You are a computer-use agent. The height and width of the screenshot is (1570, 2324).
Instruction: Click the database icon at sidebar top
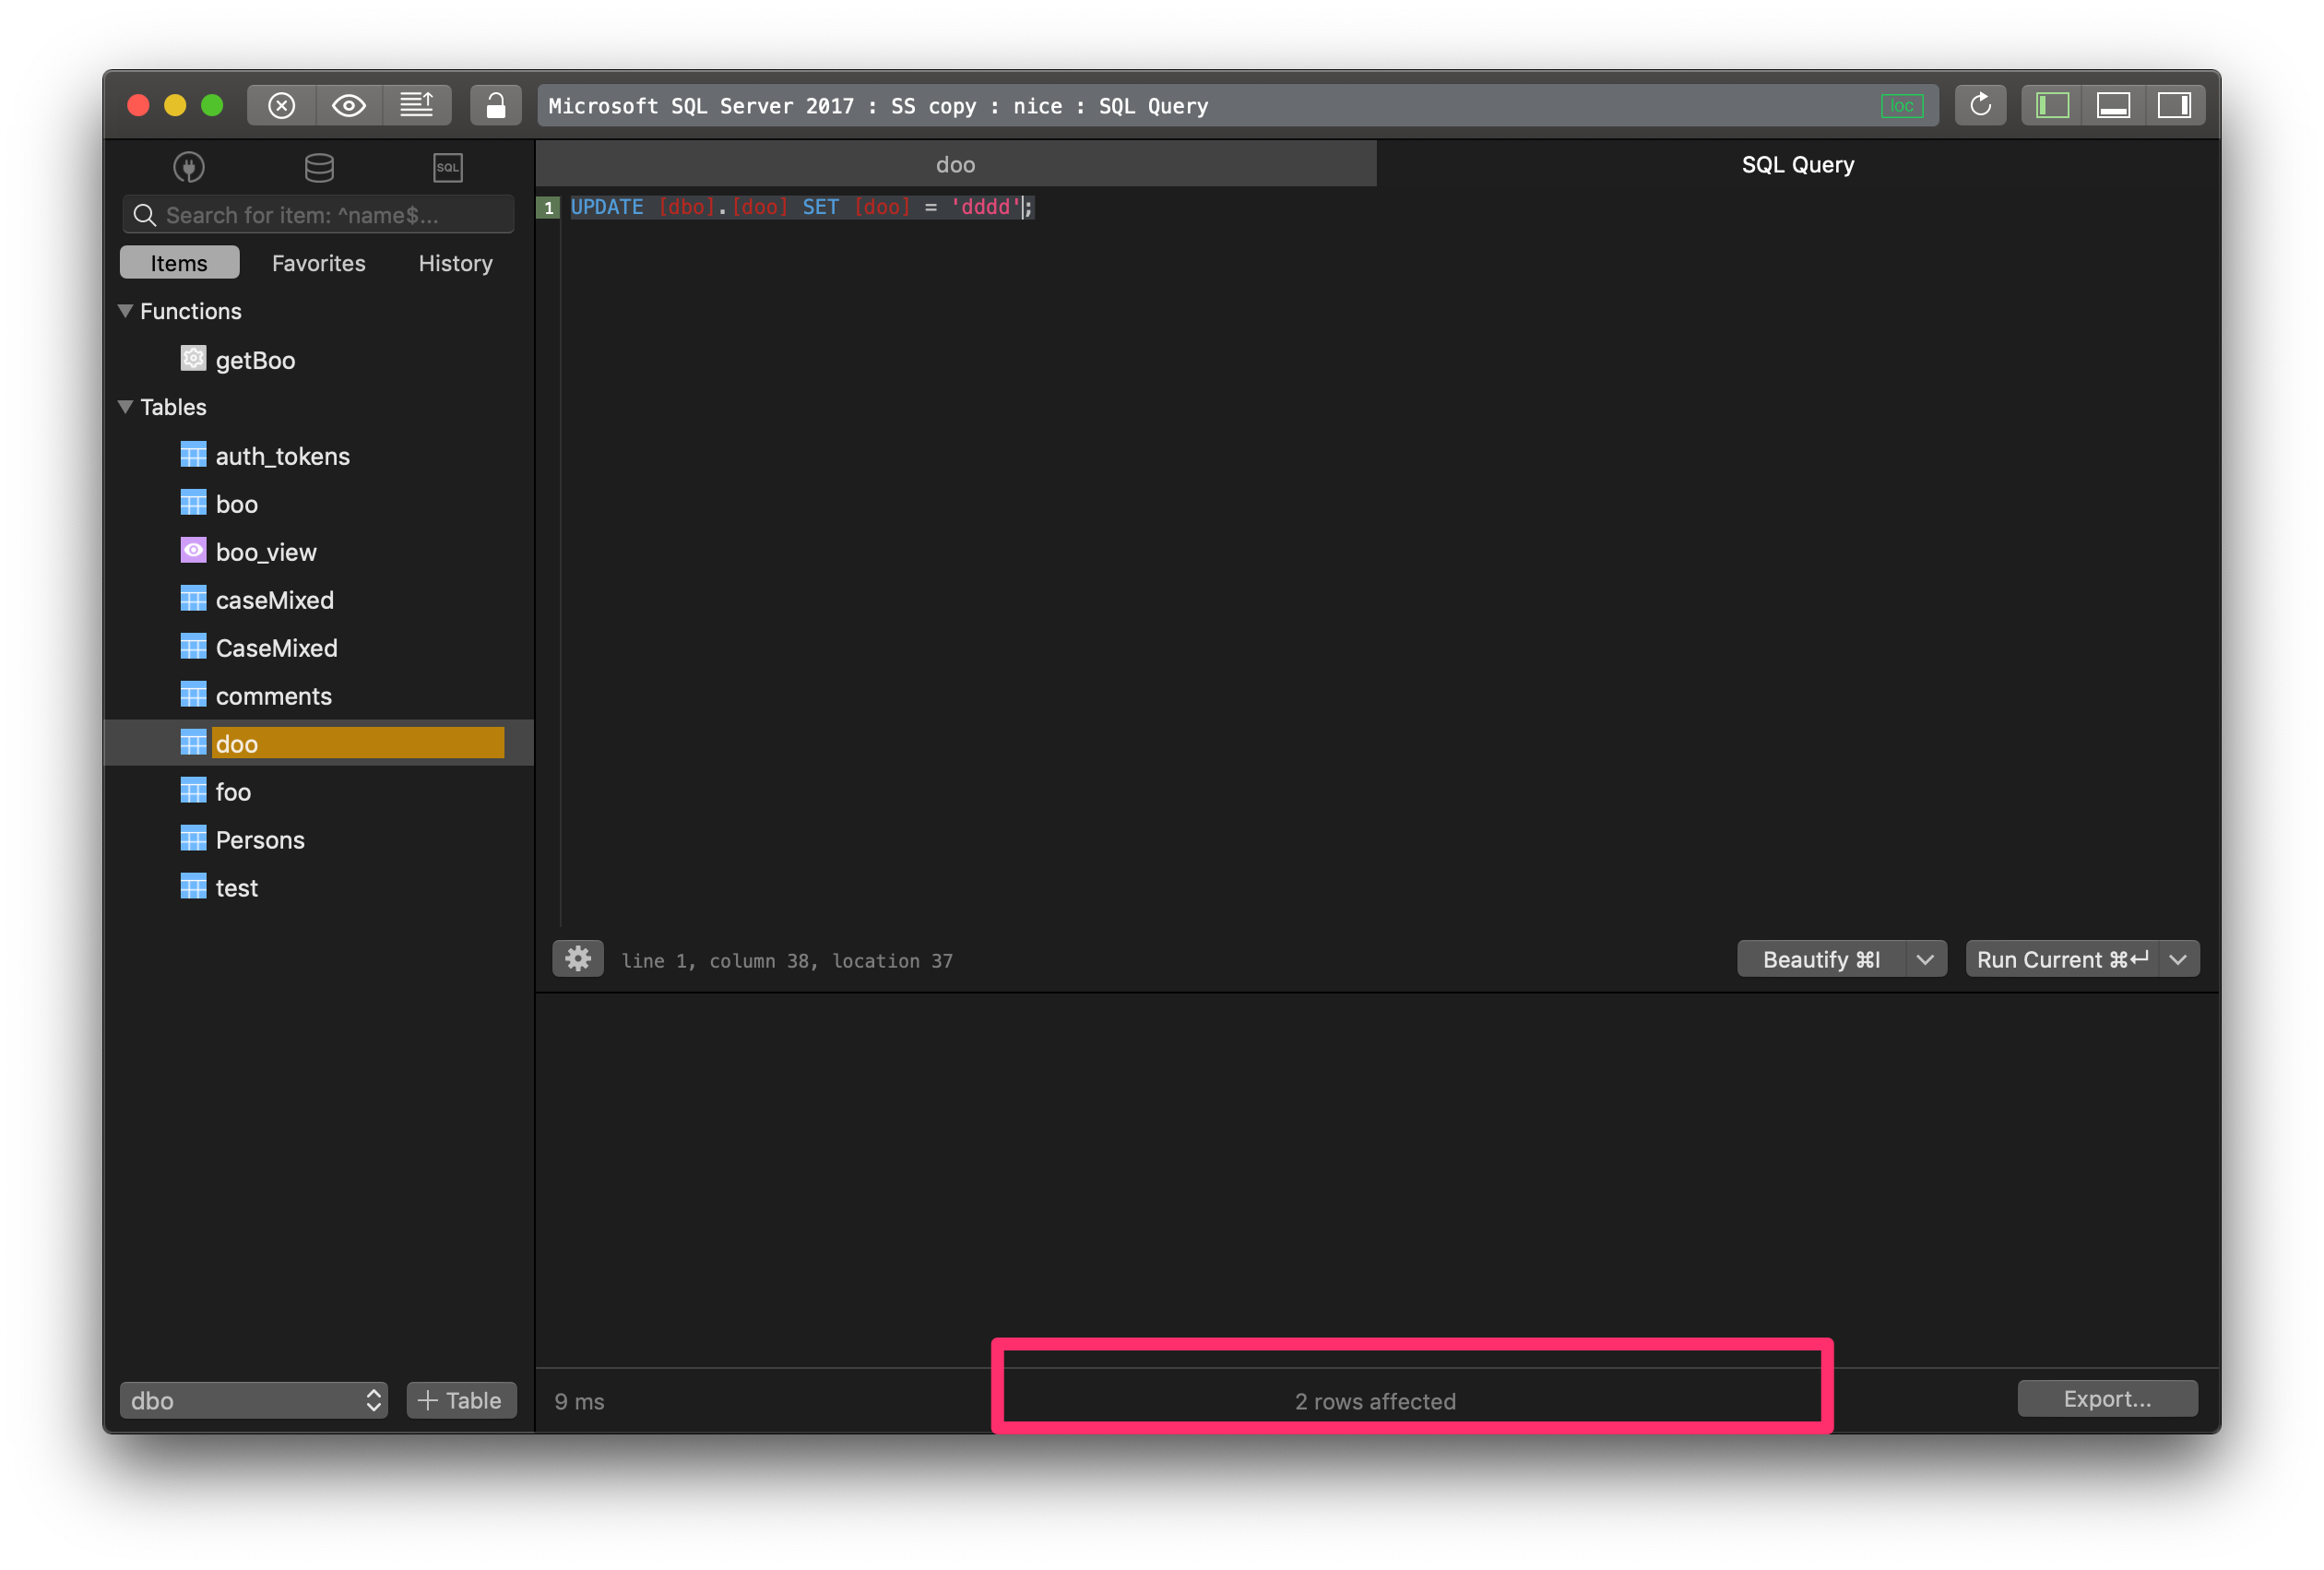coord(318,167)
